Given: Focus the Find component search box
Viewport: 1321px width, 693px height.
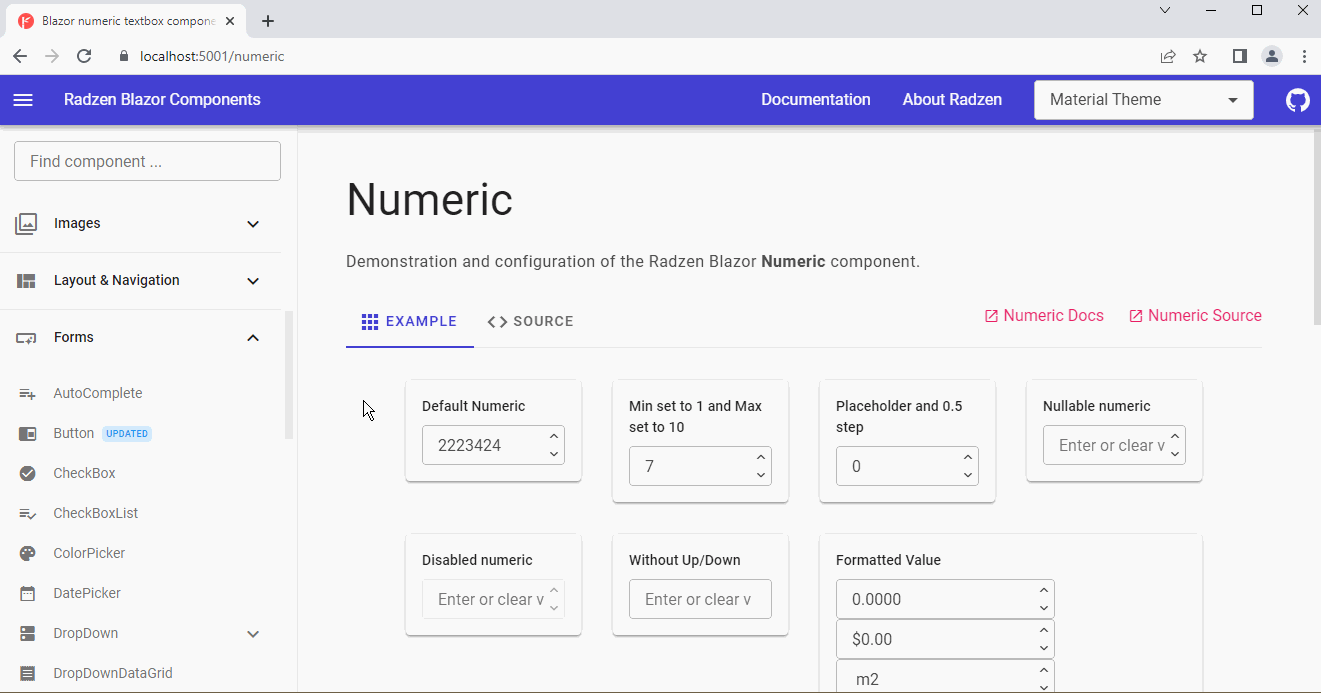Looking at the screenshot, I should (x=147, y=161).
